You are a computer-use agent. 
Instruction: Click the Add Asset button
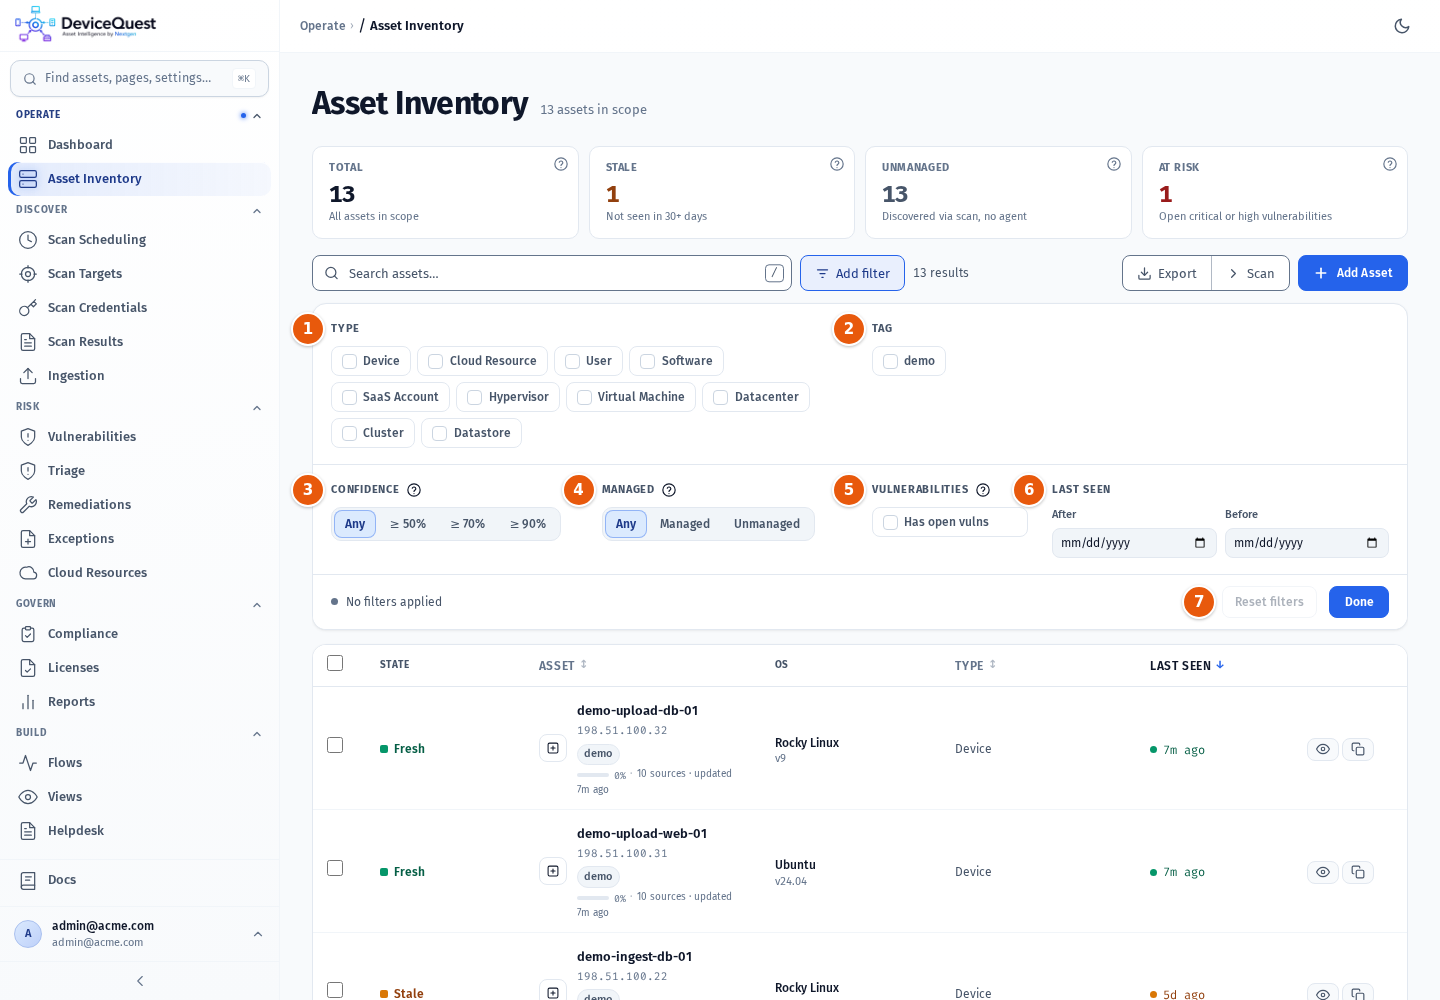pos(1353,273)
